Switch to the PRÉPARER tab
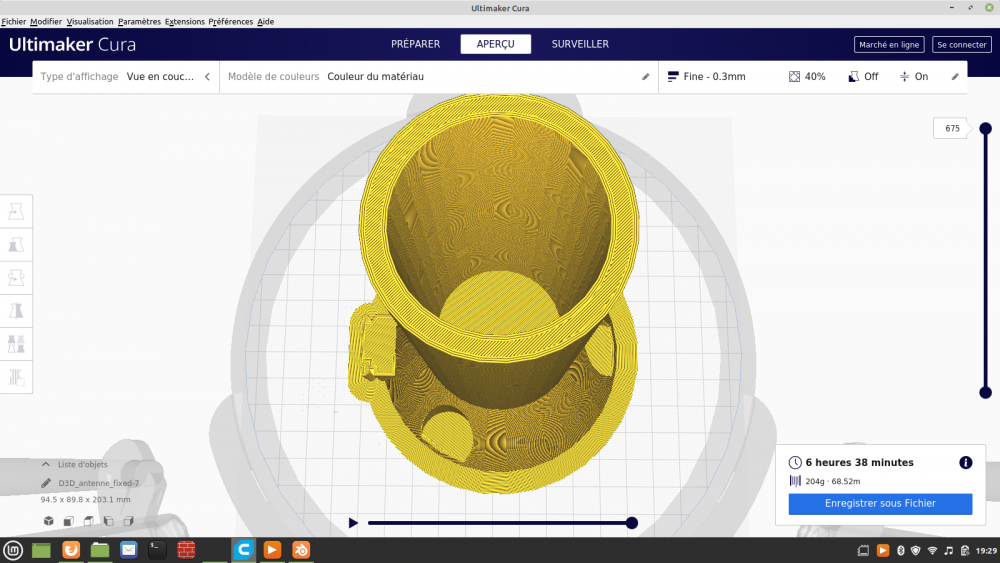Viewport: 1000px width, 563px height. 415,44
